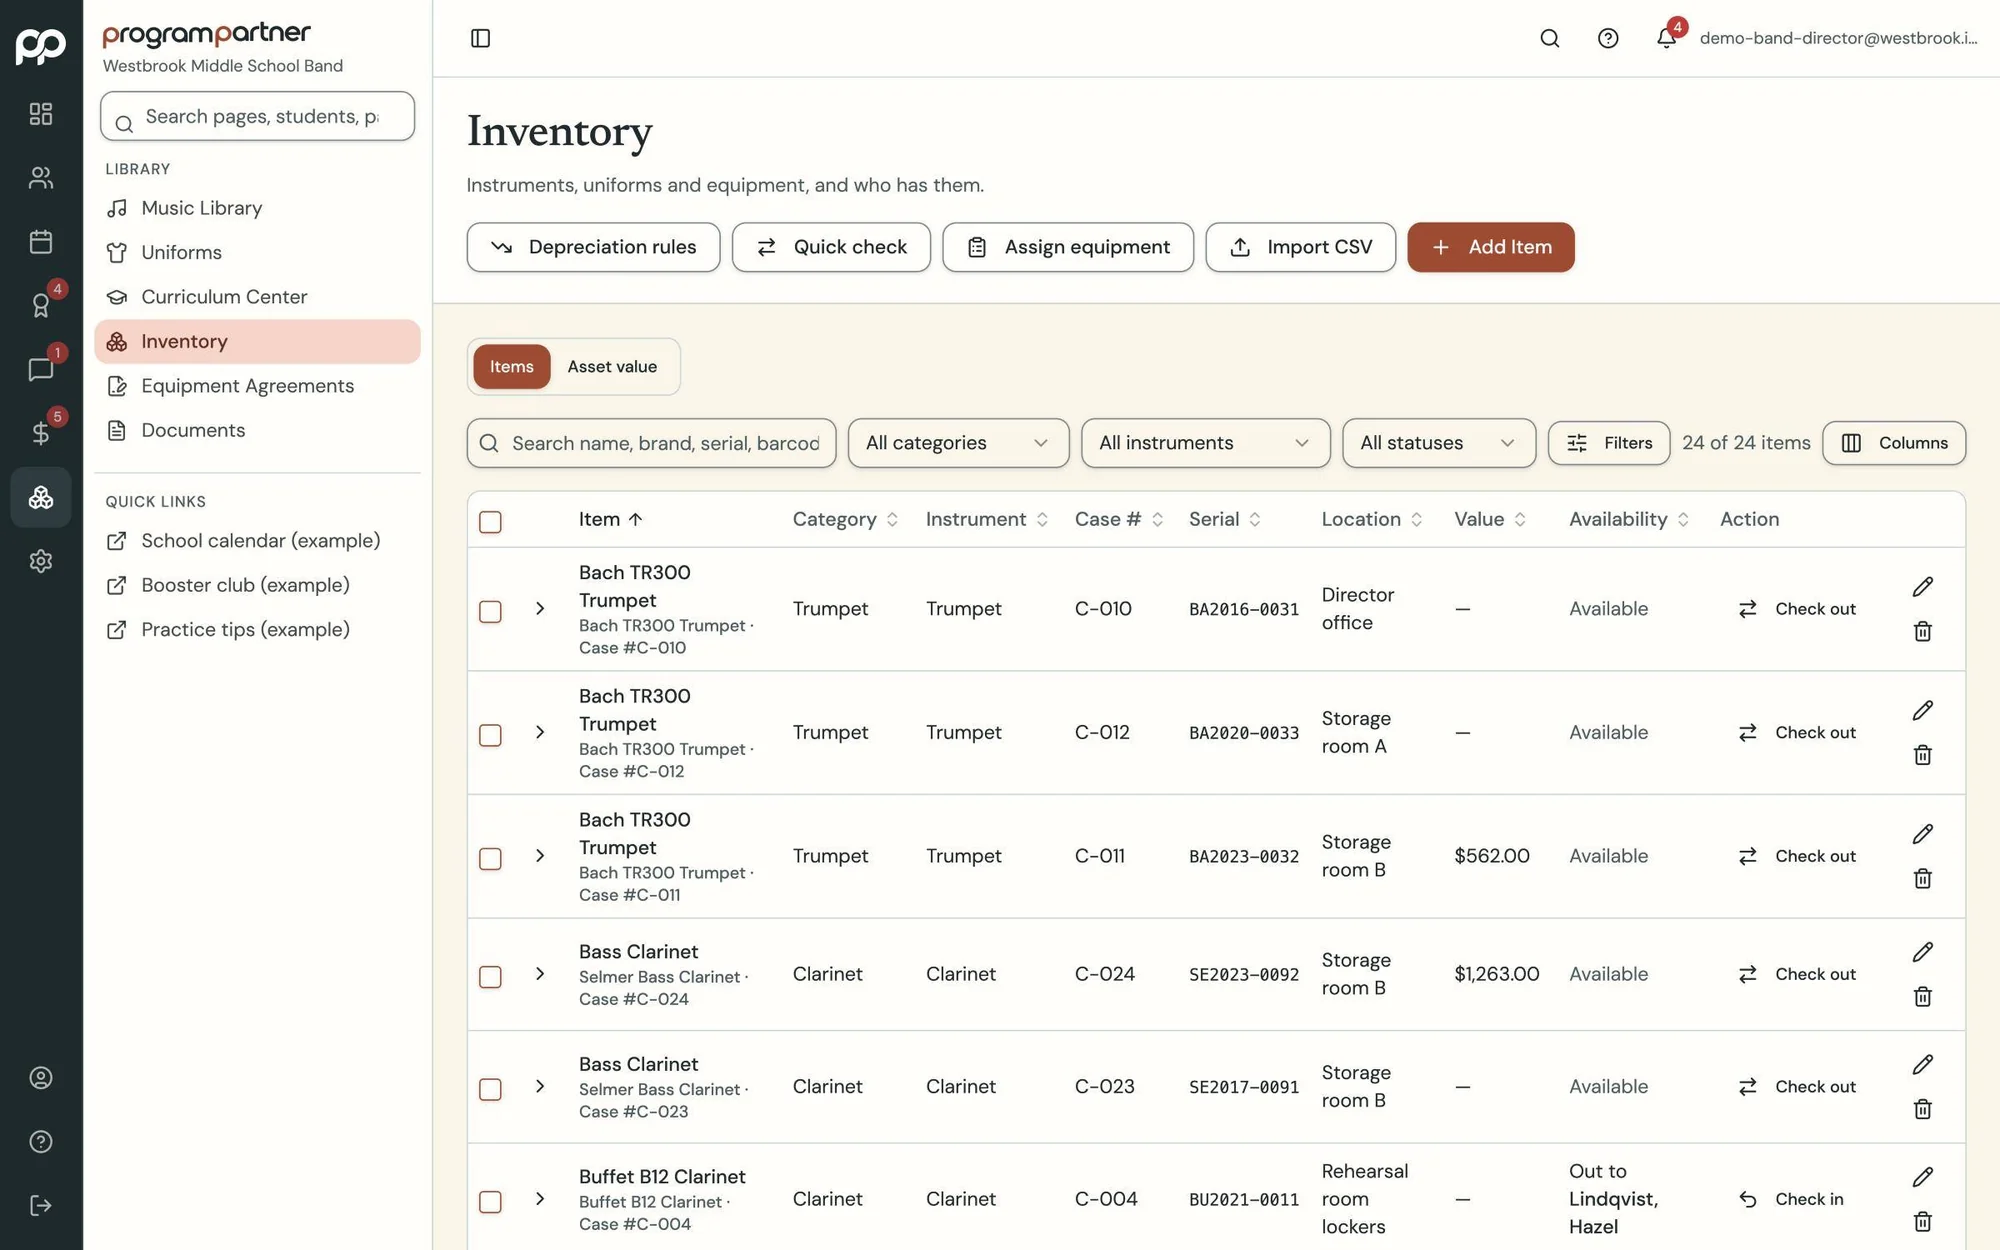Viewport: 2000px width, 1250px height.
Task: Click the log out icon in left rail
Action: pos(41,1206)
